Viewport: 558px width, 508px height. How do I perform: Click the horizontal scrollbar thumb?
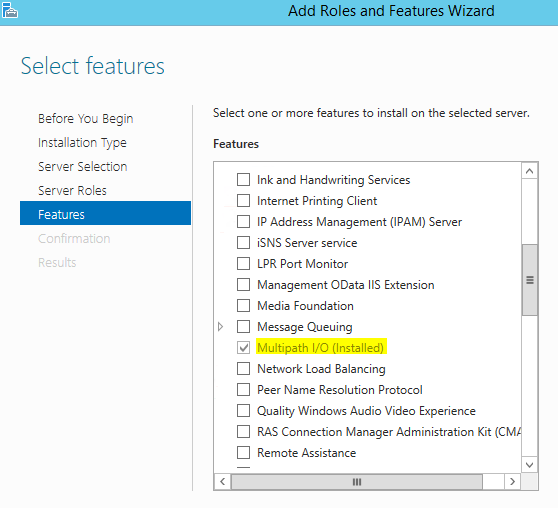(357, 482)
